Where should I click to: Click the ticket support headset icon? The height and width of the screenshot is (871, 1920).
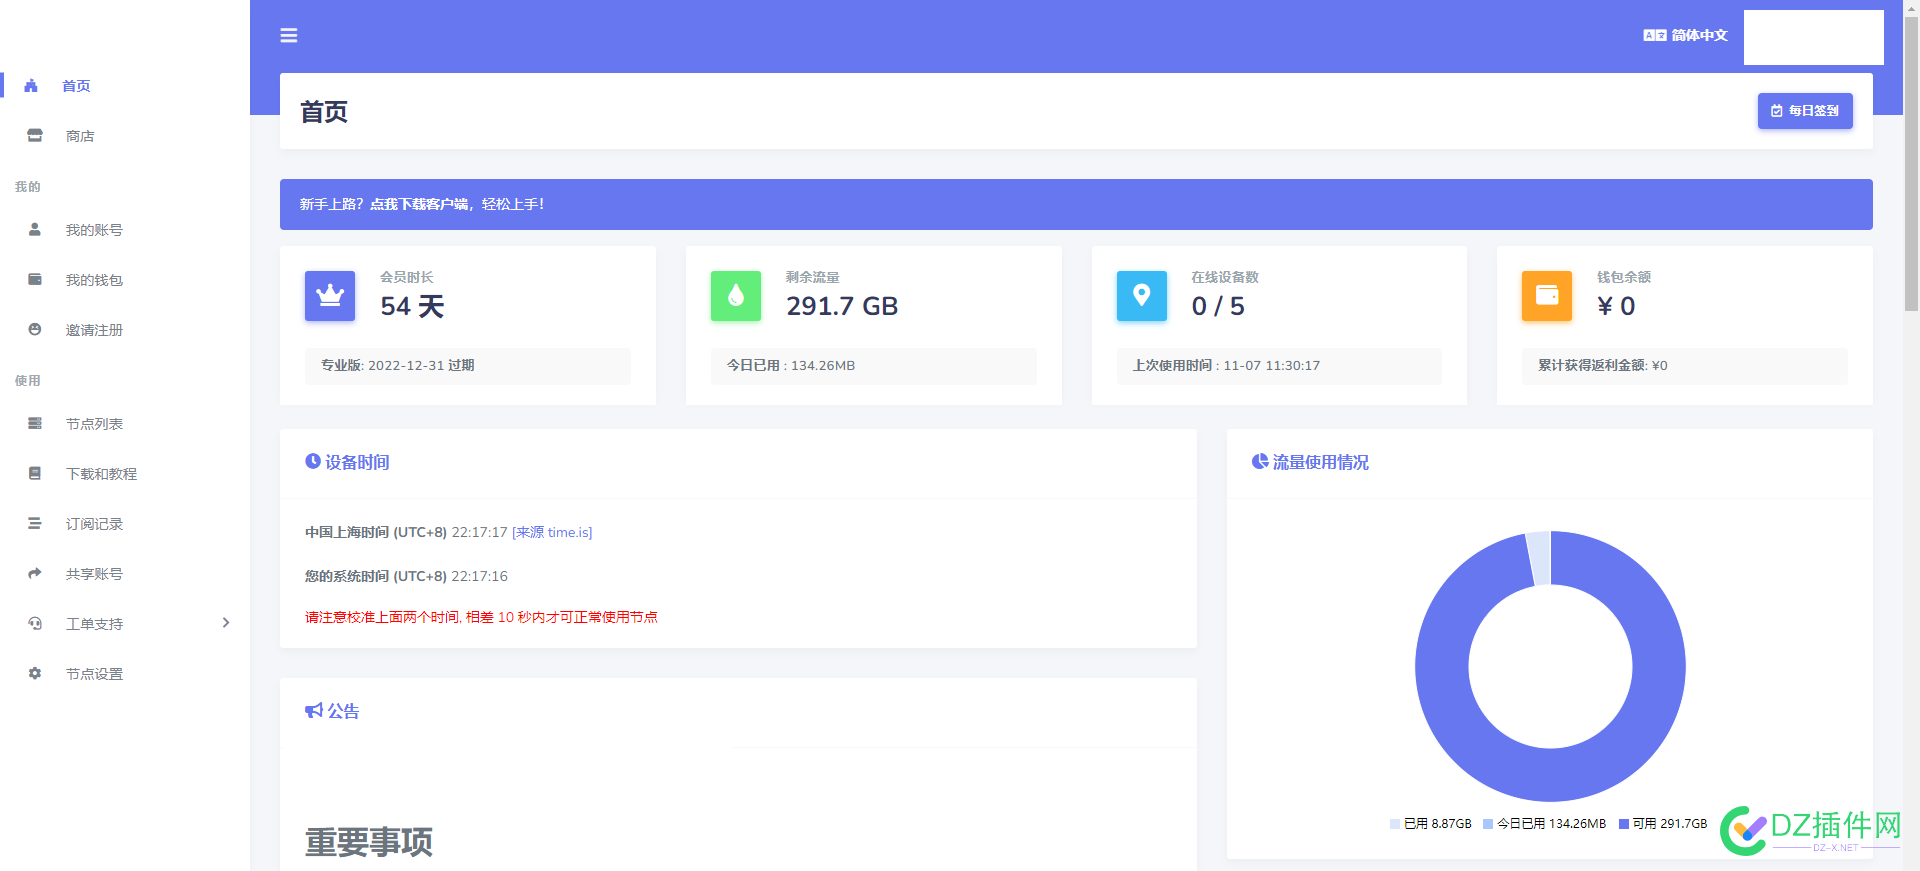point(35,623)
